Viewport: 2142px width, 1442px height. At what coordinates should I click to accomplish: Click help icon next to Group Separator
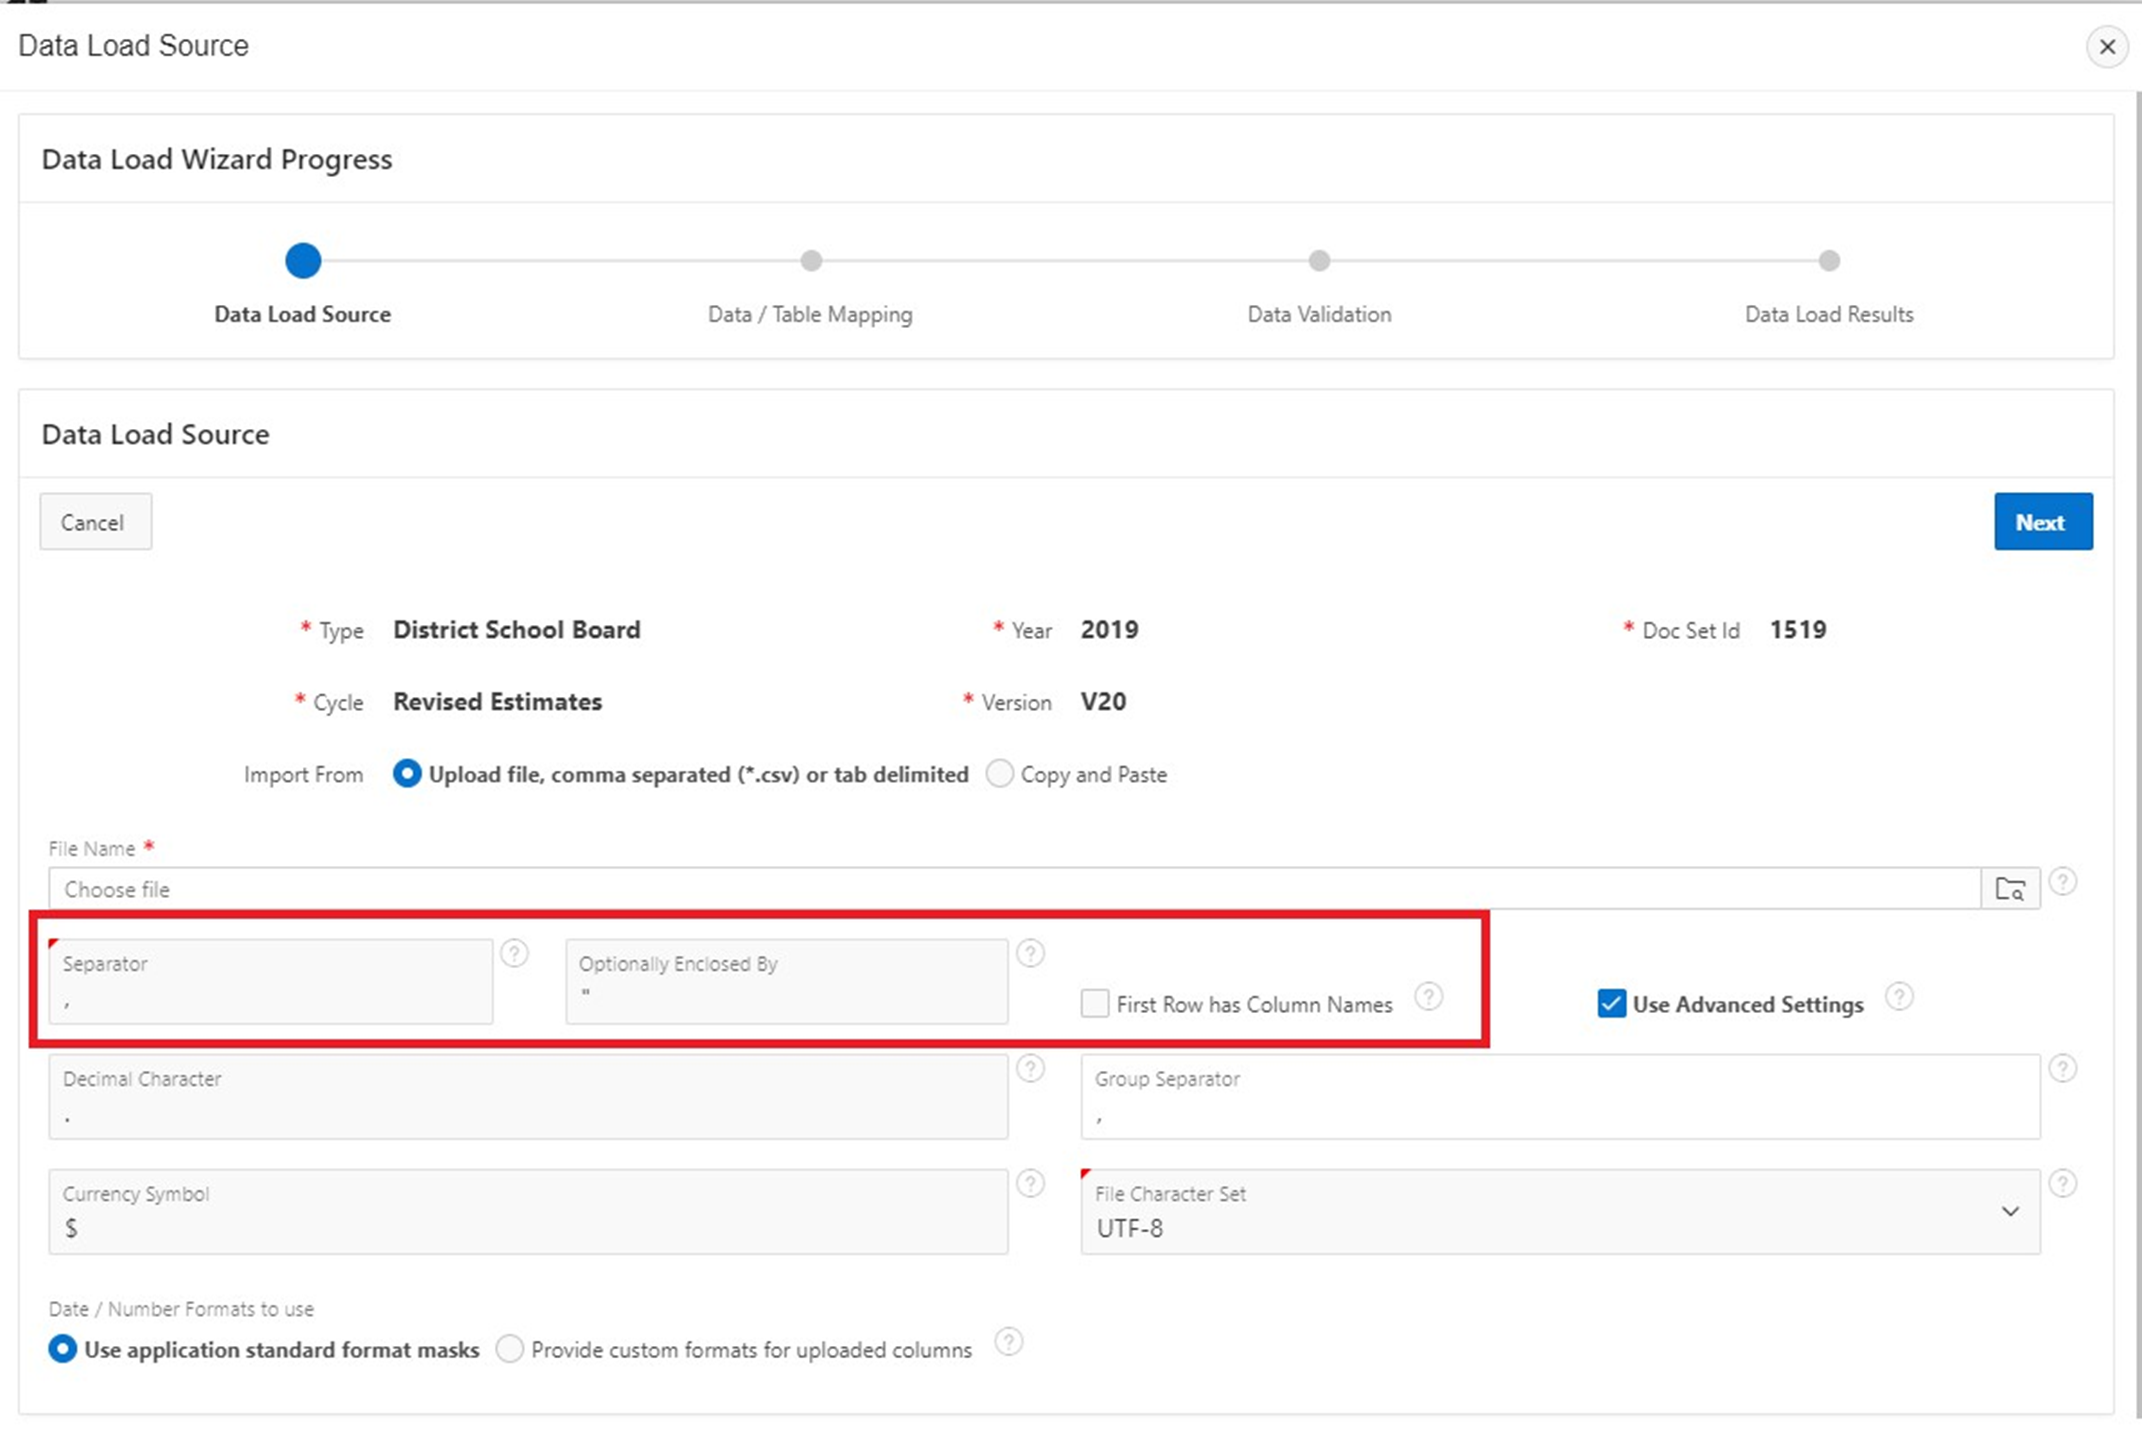point(2062,1068)
